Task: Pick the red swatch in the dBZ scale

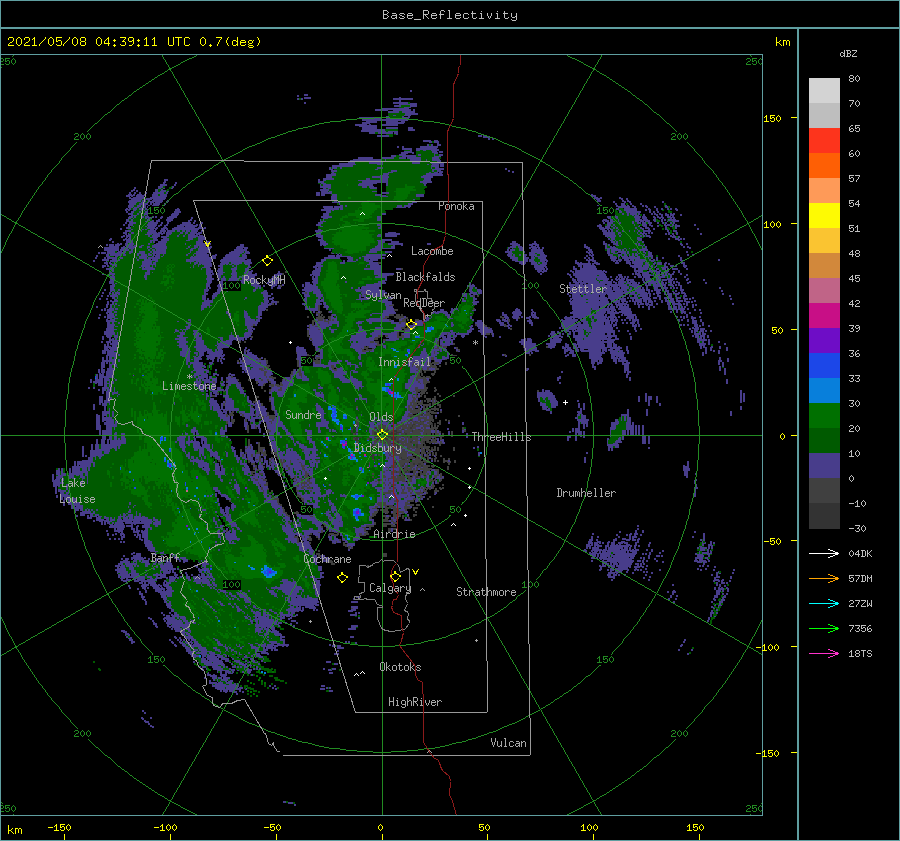Action: click(824, 141)
